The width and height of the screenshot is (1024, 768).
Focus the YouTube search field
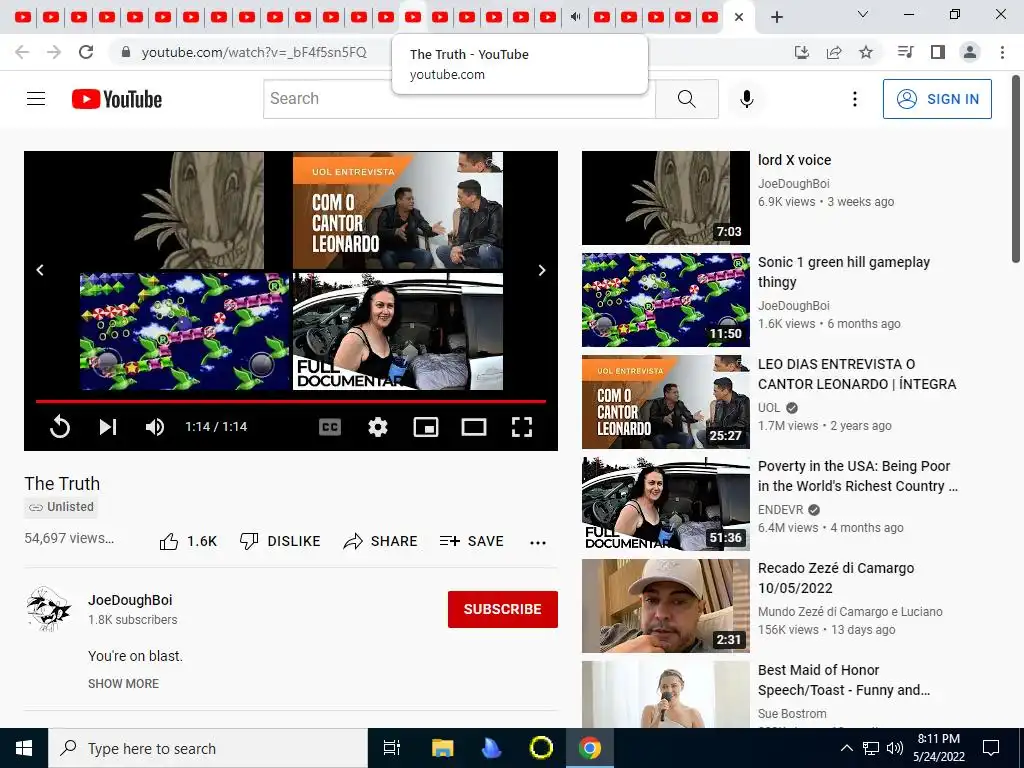point(459,99)
